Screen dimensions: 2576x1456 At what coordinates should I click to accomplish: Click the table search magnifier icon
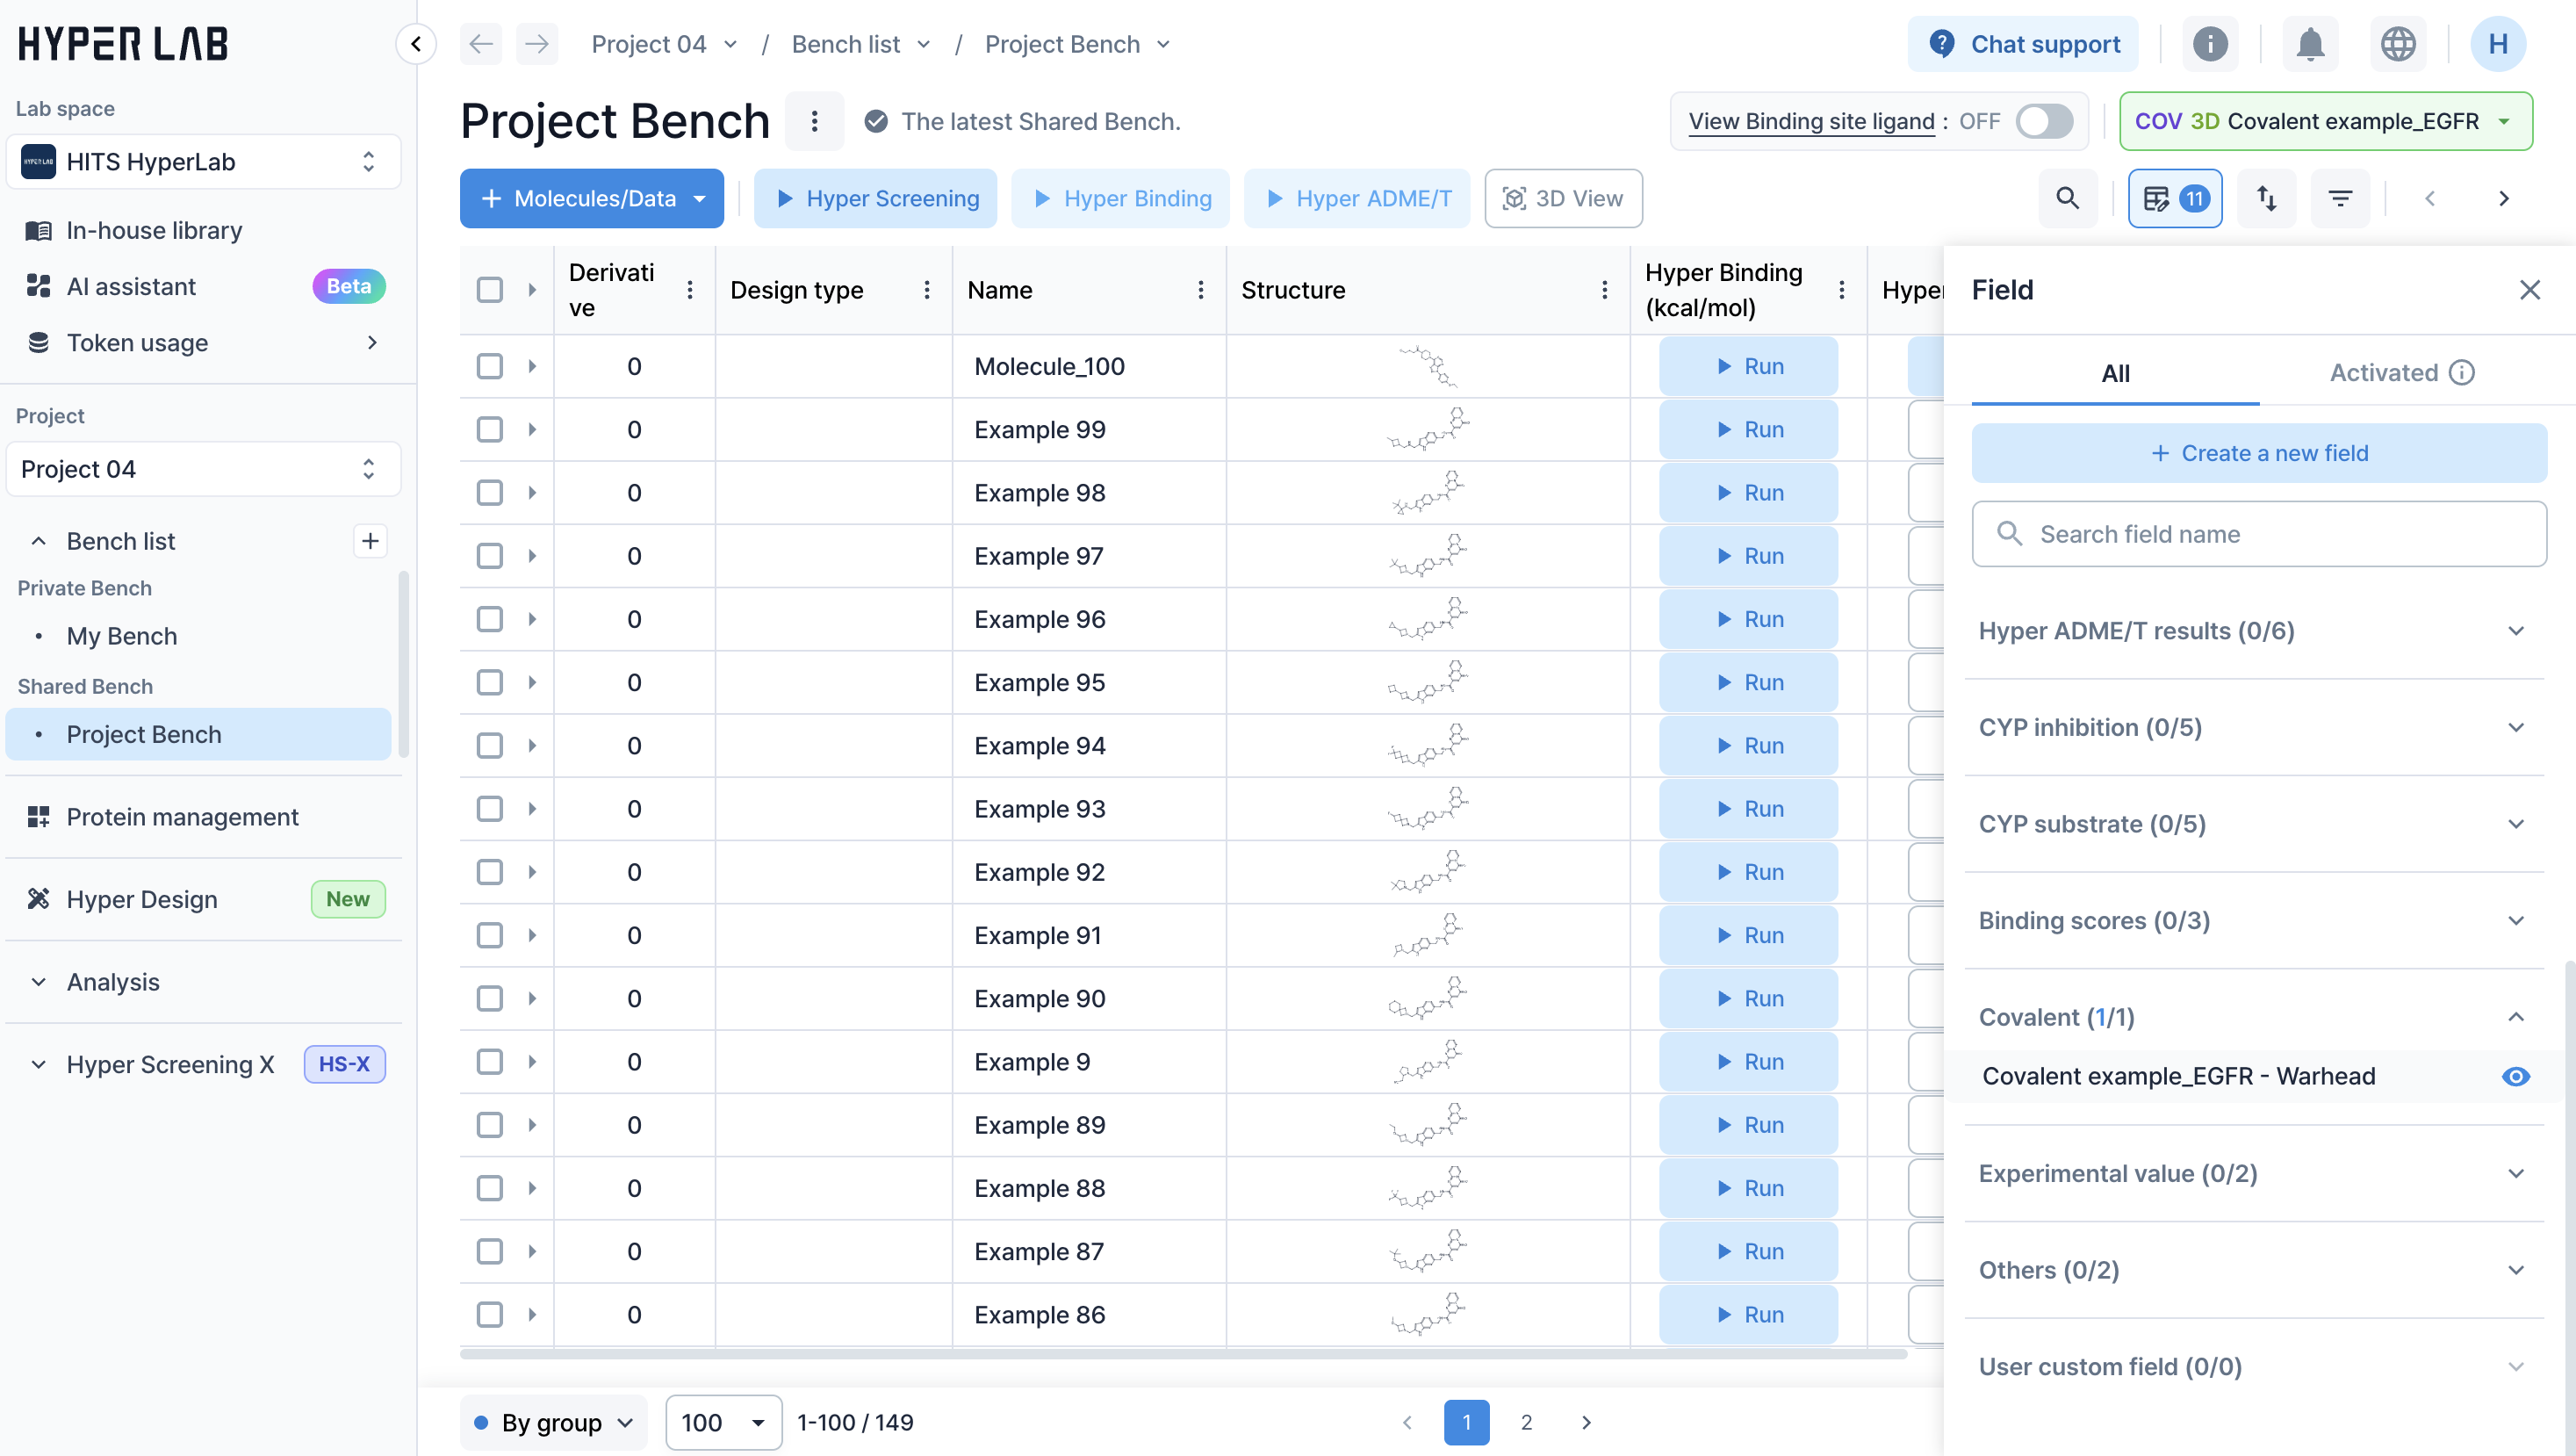(2067, 198)
